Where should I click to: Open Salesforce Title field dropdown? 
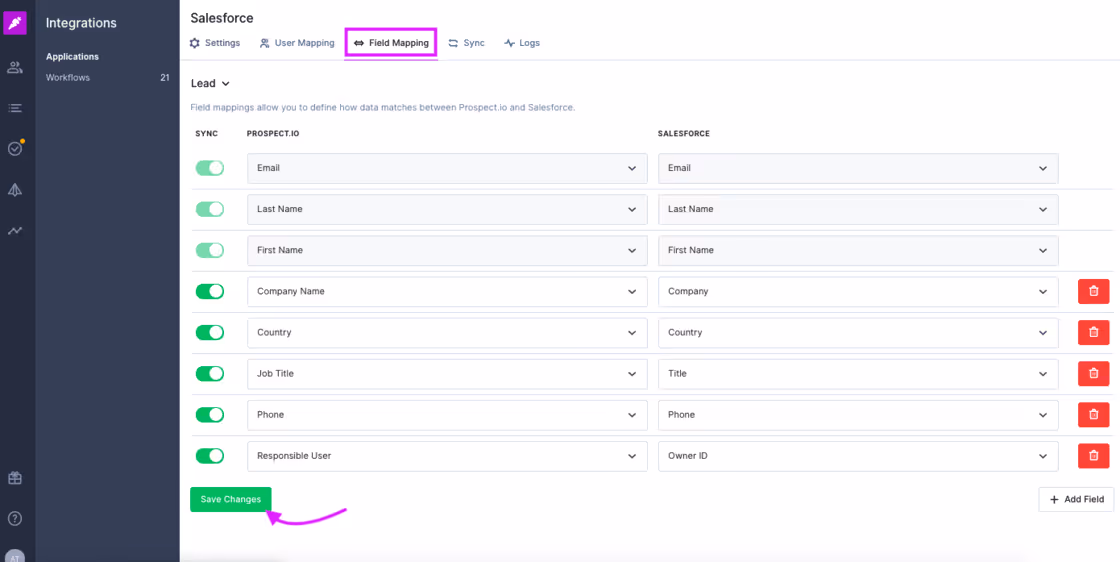pyautogui.click(x=858, y=373)
